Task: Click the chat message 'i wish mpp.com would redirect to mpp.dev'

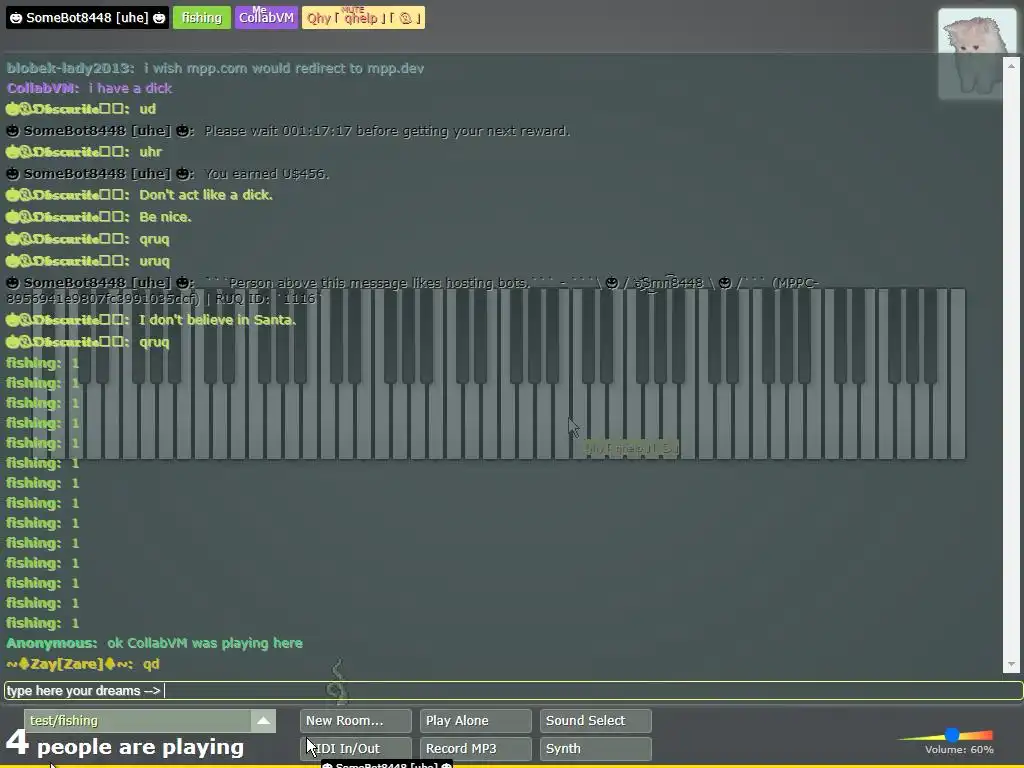Action: [284, 69]
